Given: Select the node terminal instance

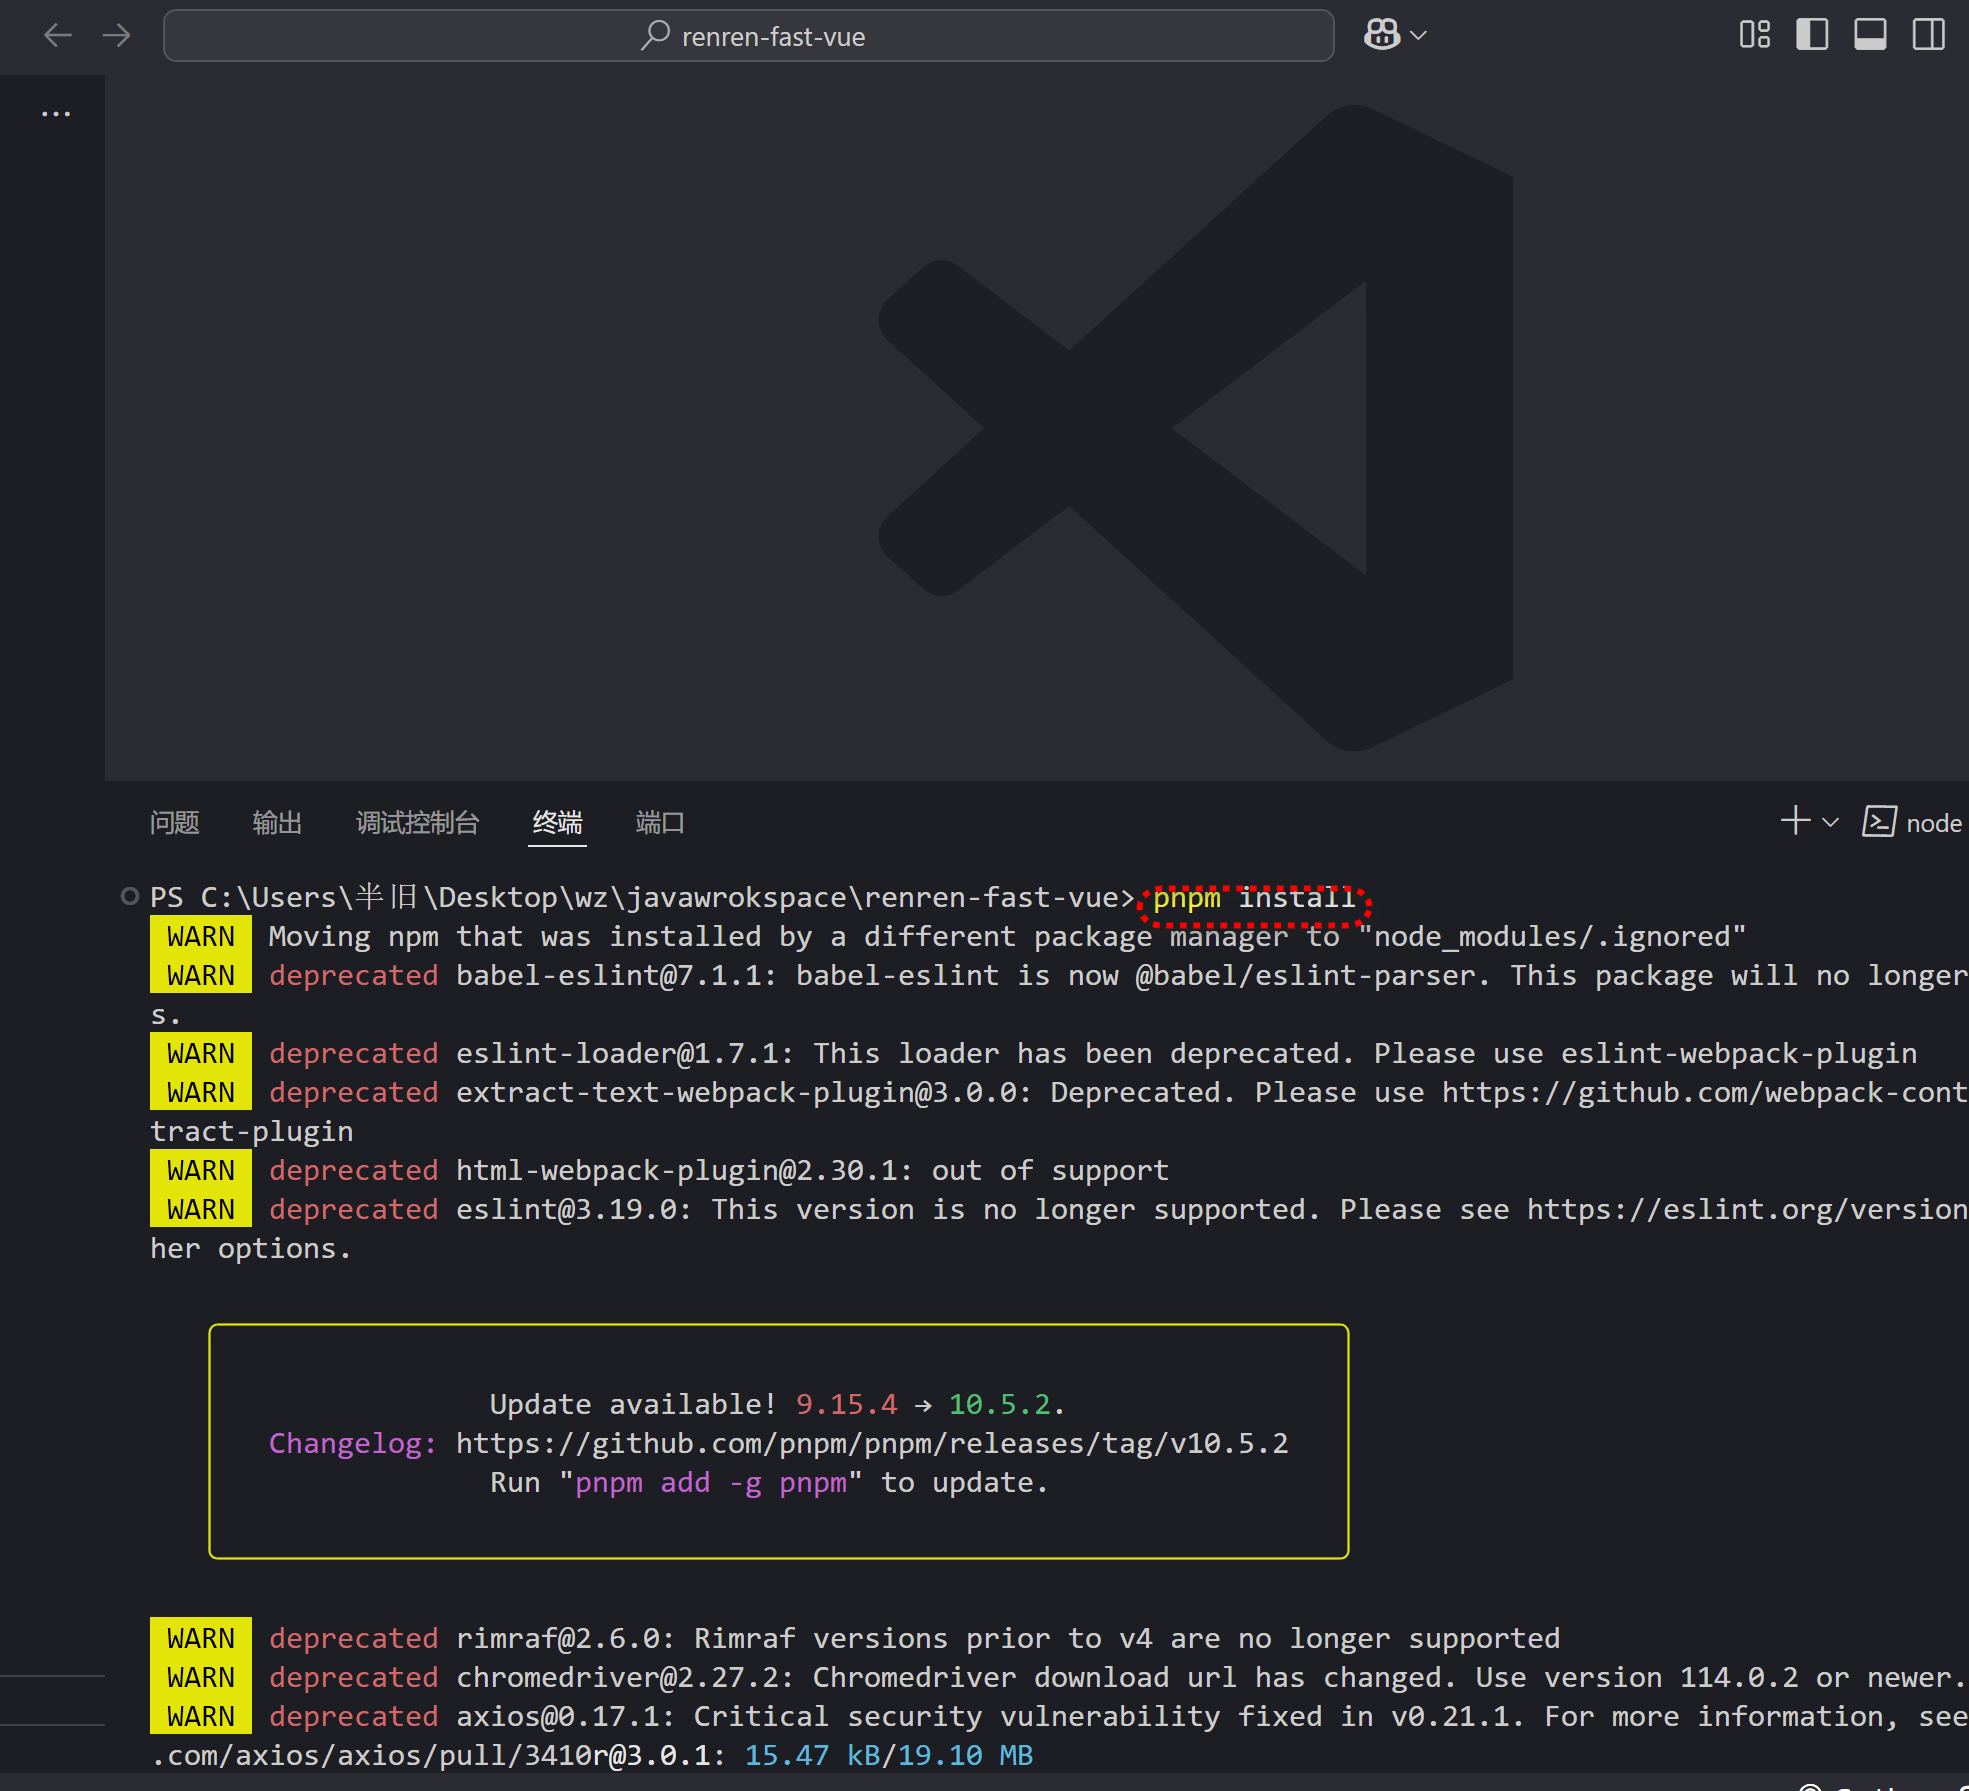Looking at the screenshot, I should pyautogui.click(x=1912, y=823).
